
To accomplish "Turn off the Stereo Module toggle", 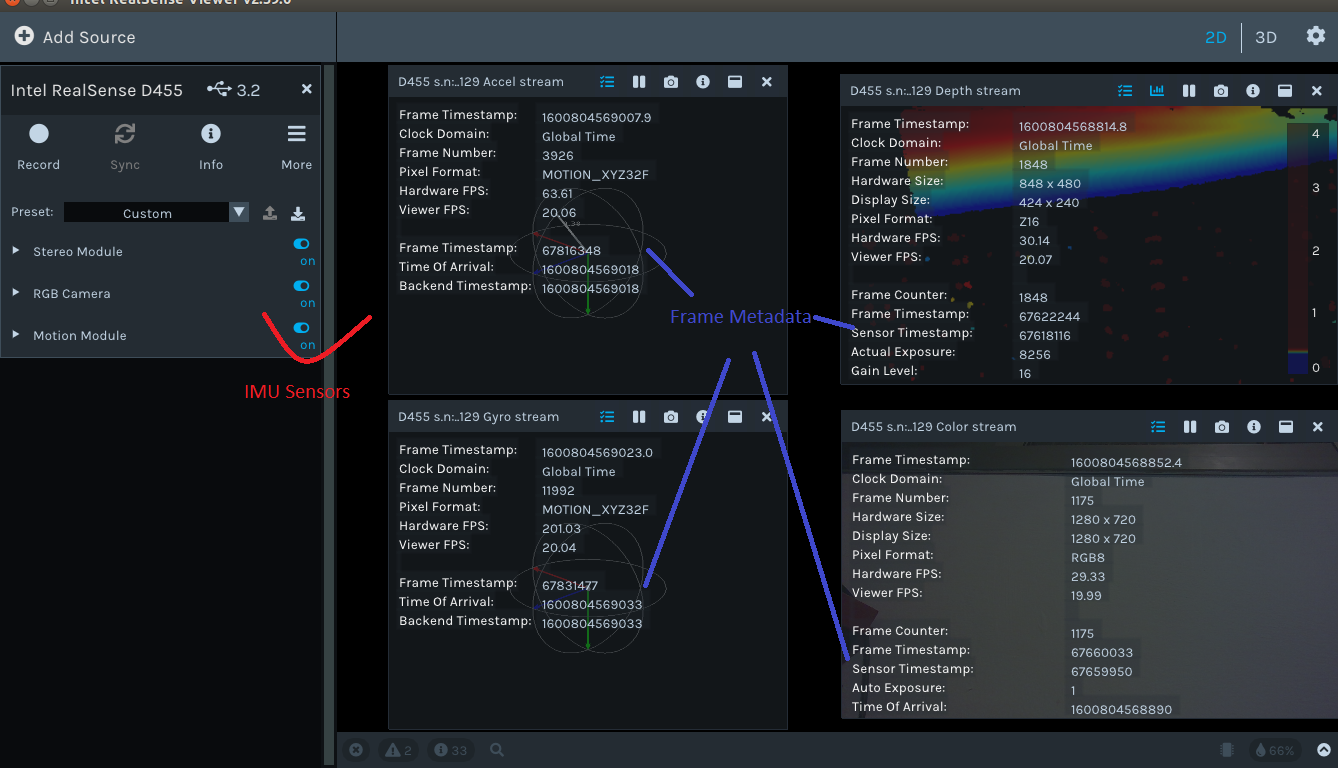I will click(x=301, y=244).
